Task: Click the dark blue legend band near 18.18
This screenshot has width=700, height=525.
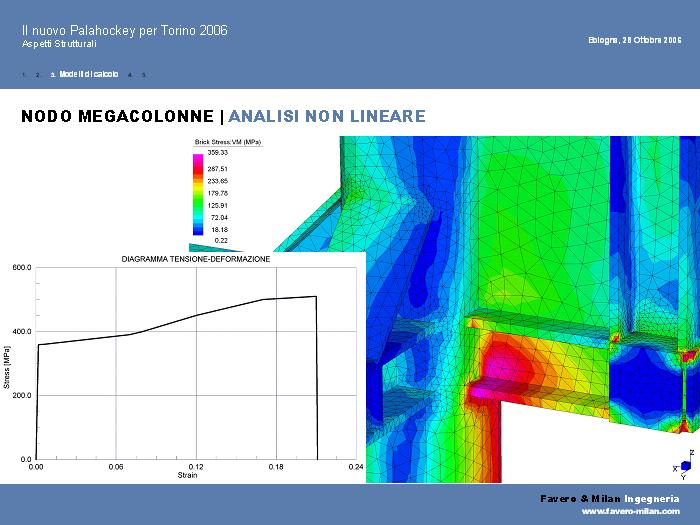Action: tap(197, 229)
